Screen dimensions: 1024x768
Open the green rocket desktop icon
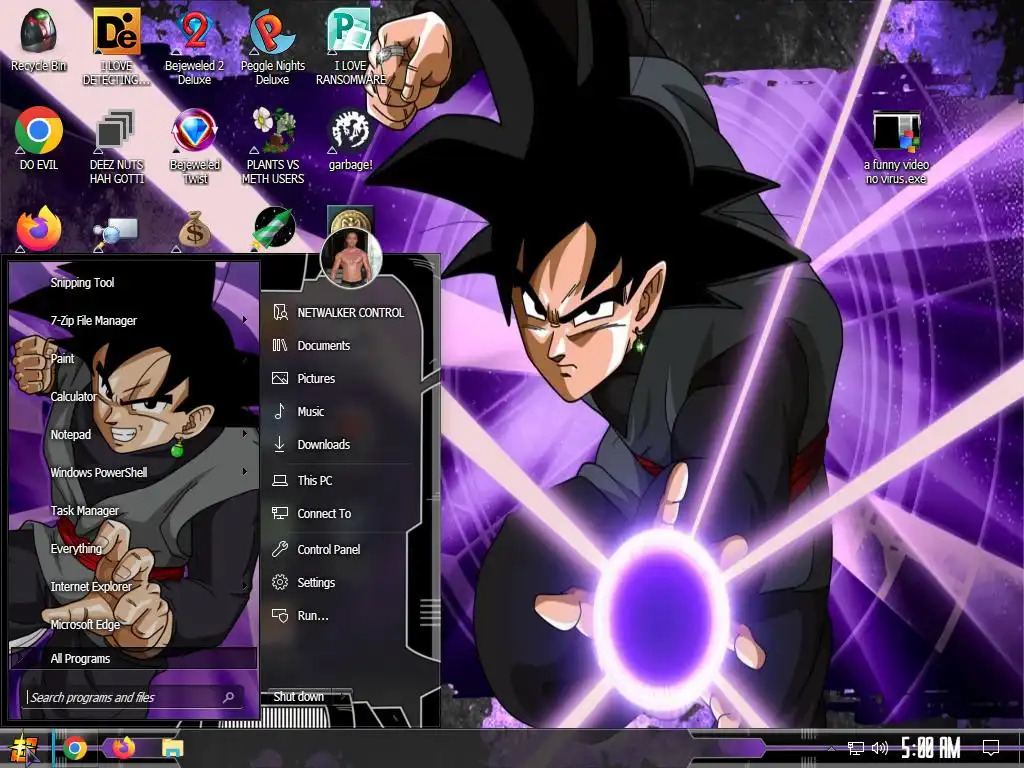(x=274, y=228)
